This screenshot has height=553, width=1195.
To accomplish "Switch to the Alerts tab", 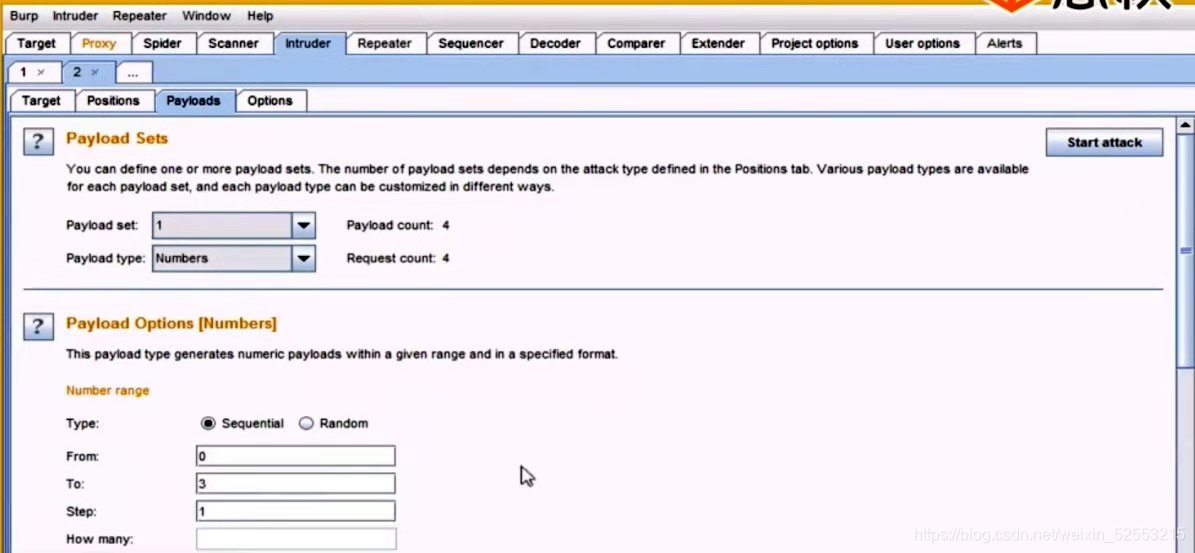I will tap(1004, 43).
